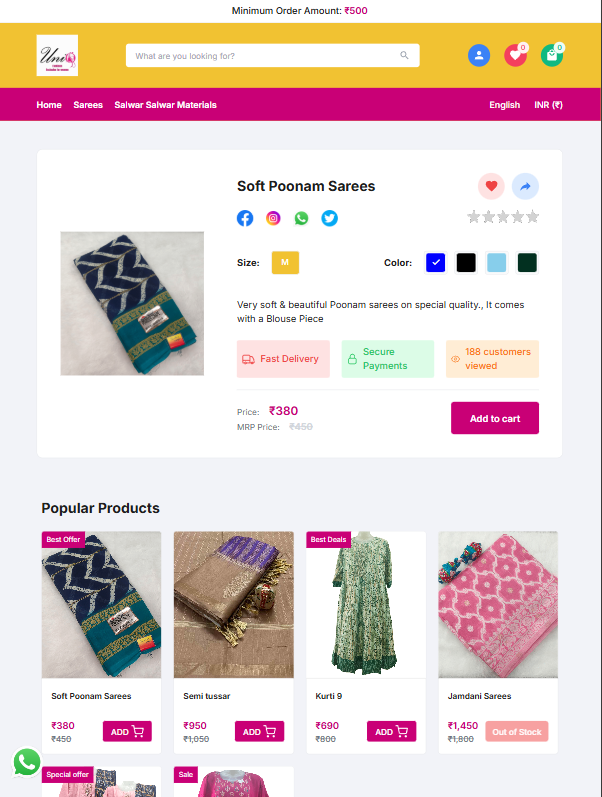
Task: Choose the light blue color swatch
Action: tap(496, 263)
